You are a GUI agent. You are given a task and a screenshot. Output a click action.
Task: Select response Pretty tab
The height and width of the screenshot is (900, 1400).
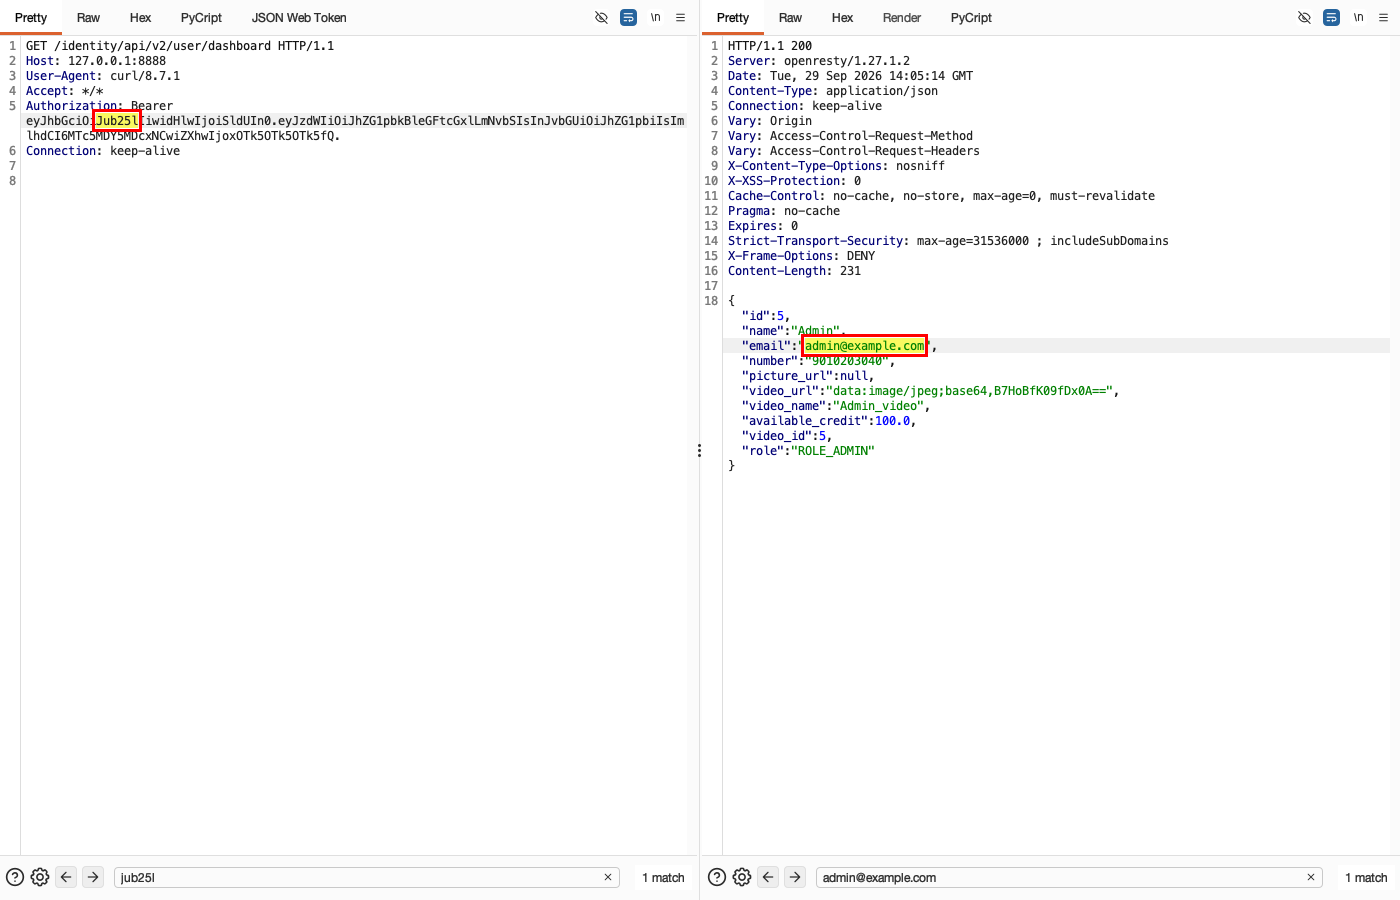pos(733,18)
